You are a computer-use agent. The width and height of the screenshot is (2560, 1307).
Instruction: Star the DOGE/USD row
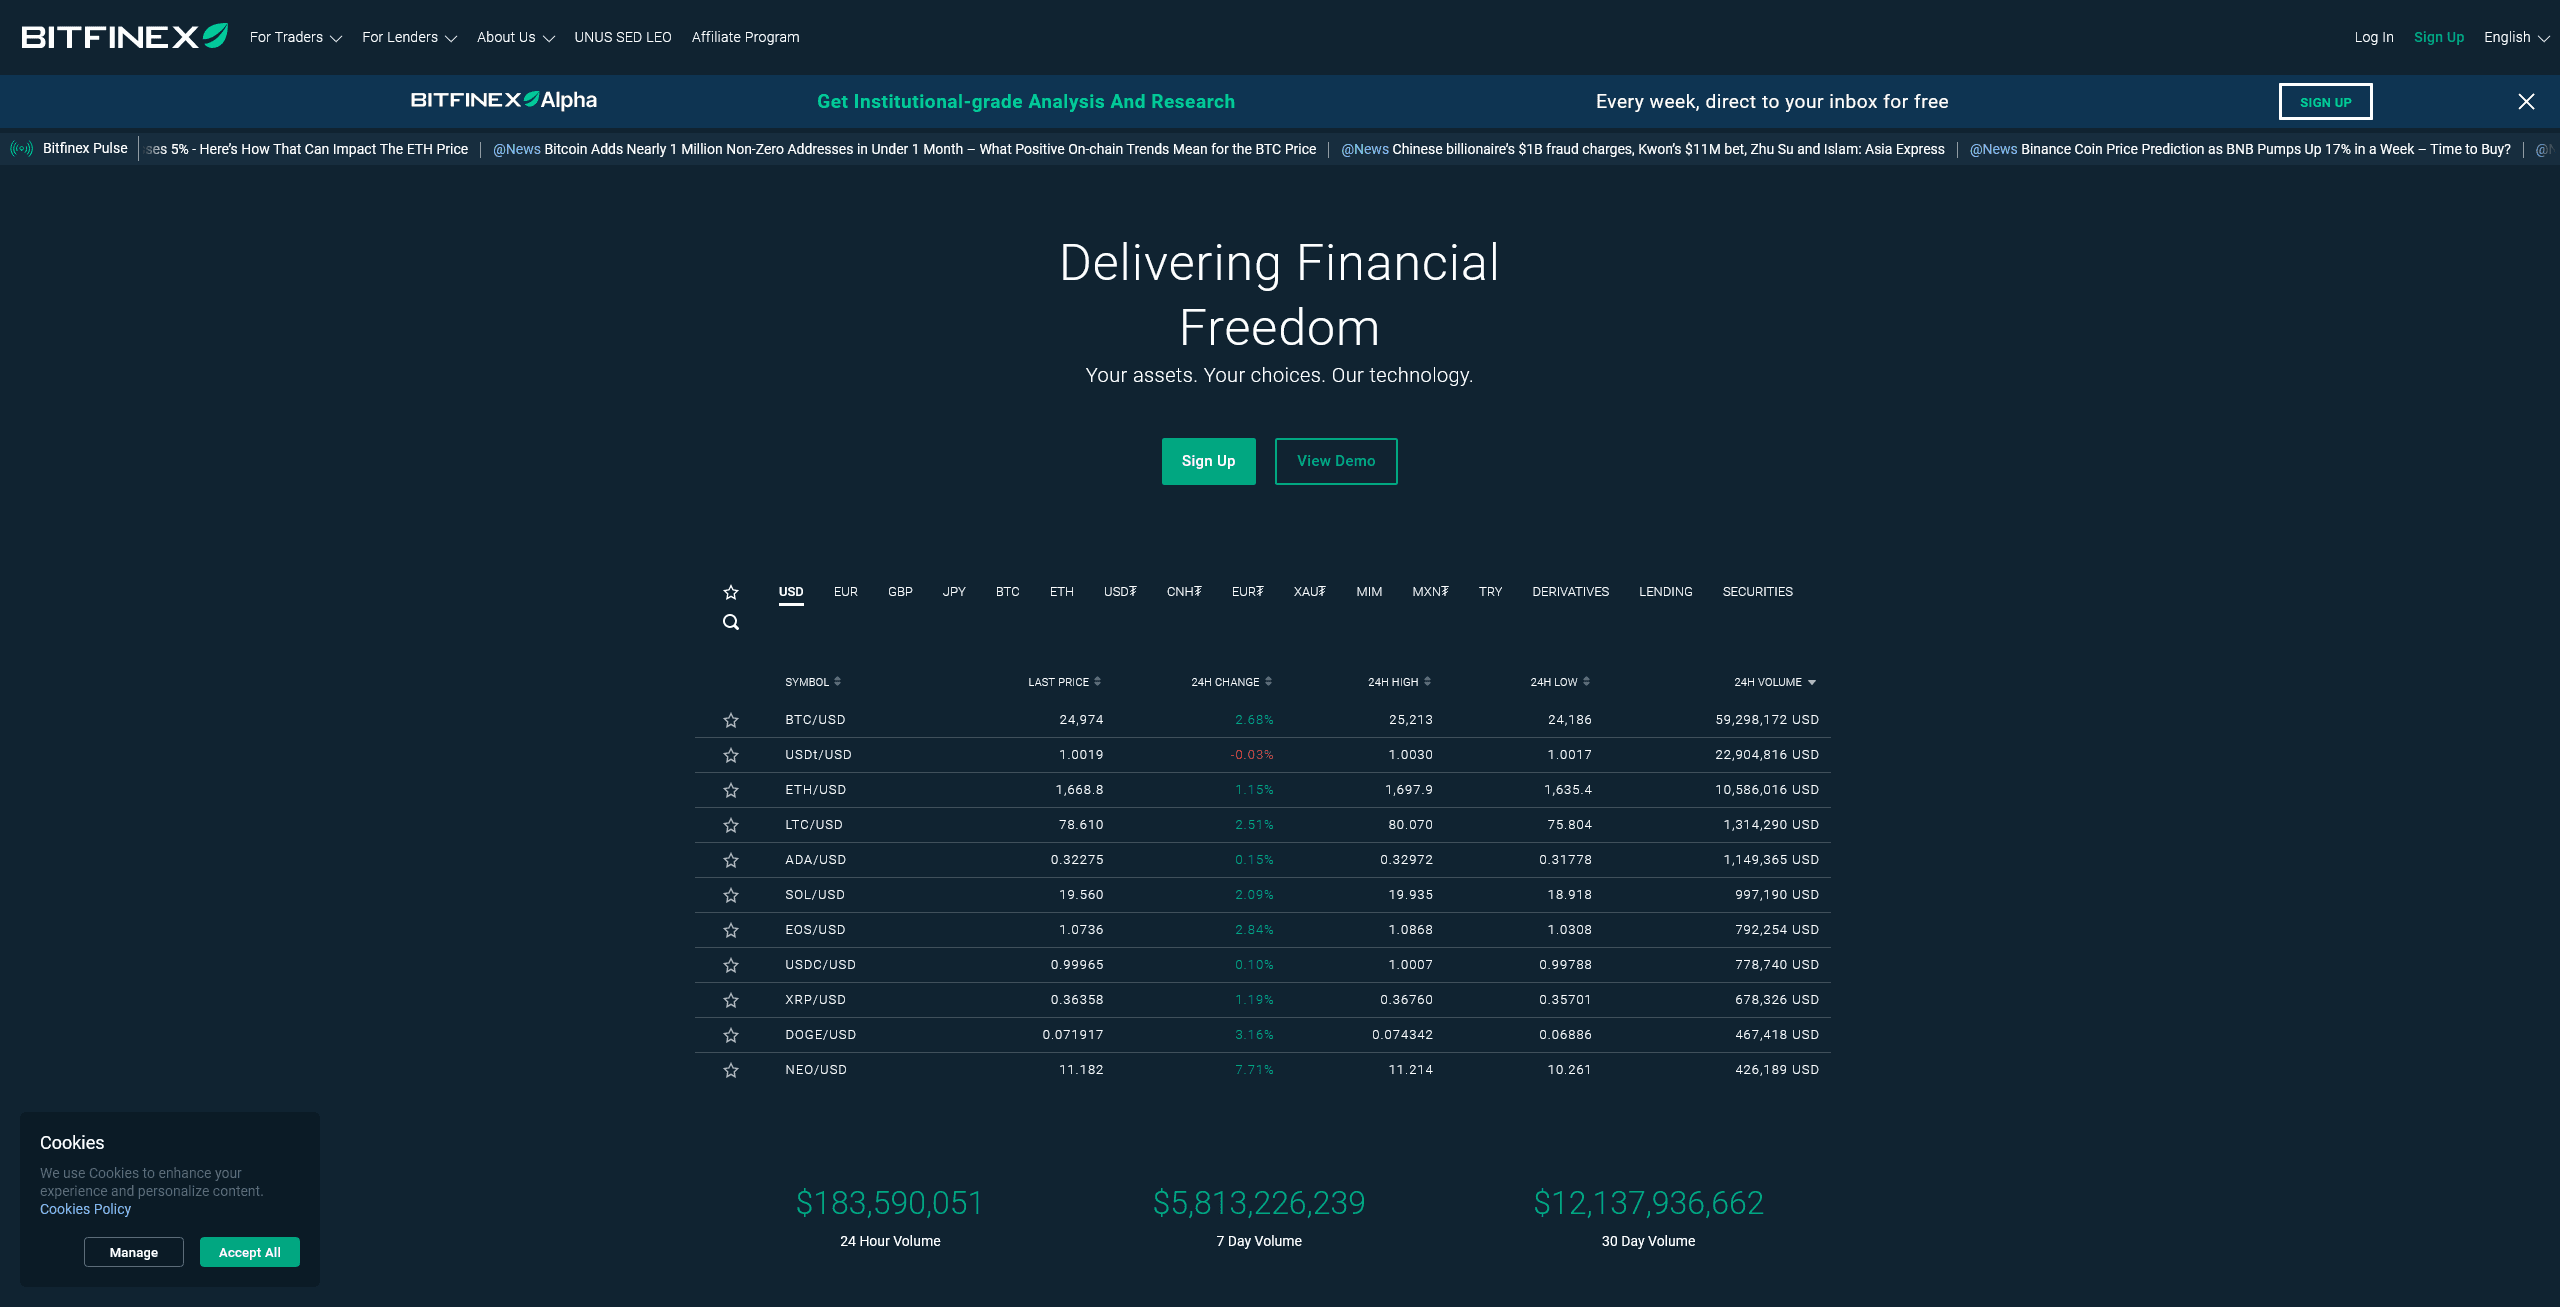point(731,1035)
